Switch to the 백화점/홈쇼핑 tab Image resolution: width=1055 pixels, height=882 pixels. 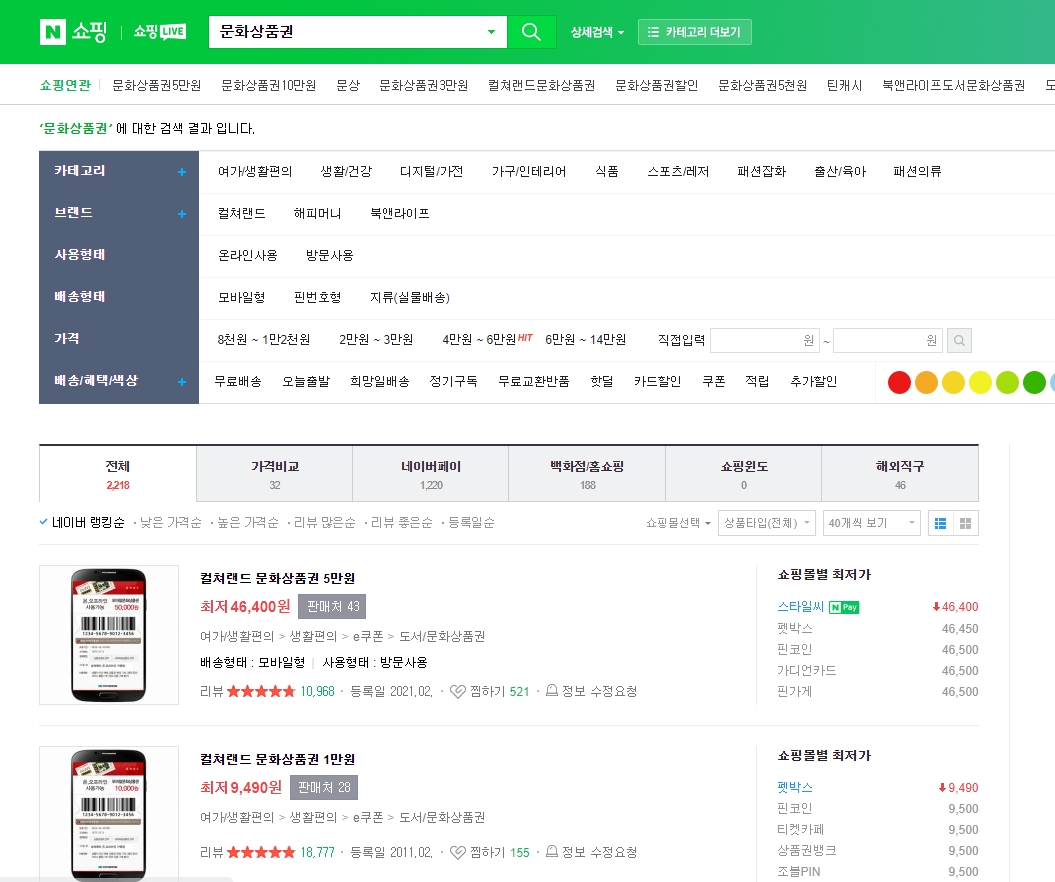pyautogui.click(x=587, y=474)
